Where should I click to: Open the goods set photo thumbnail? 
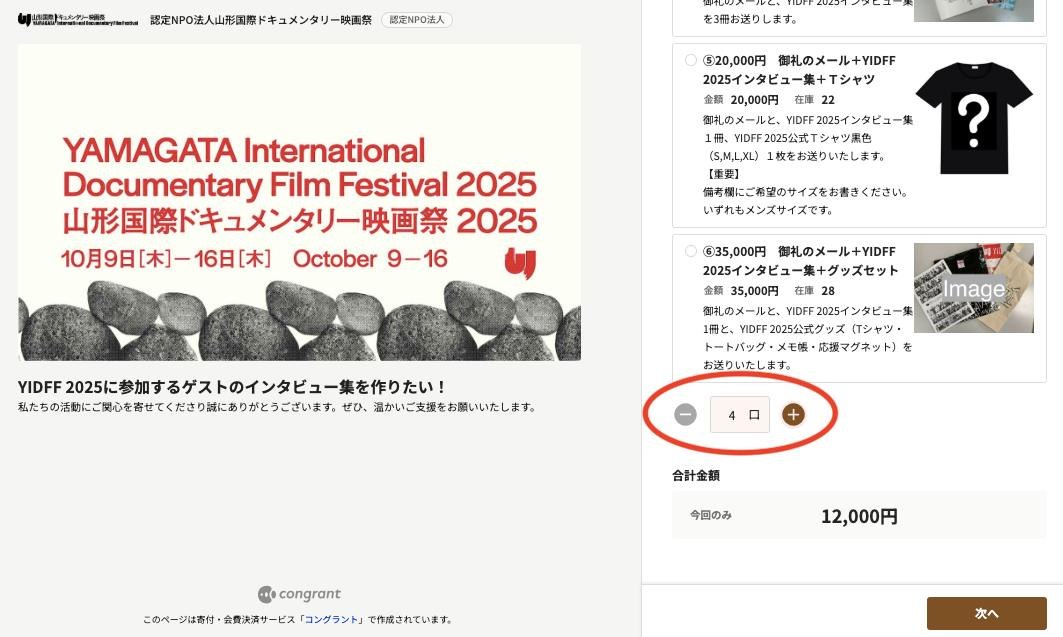click(973, 288)
